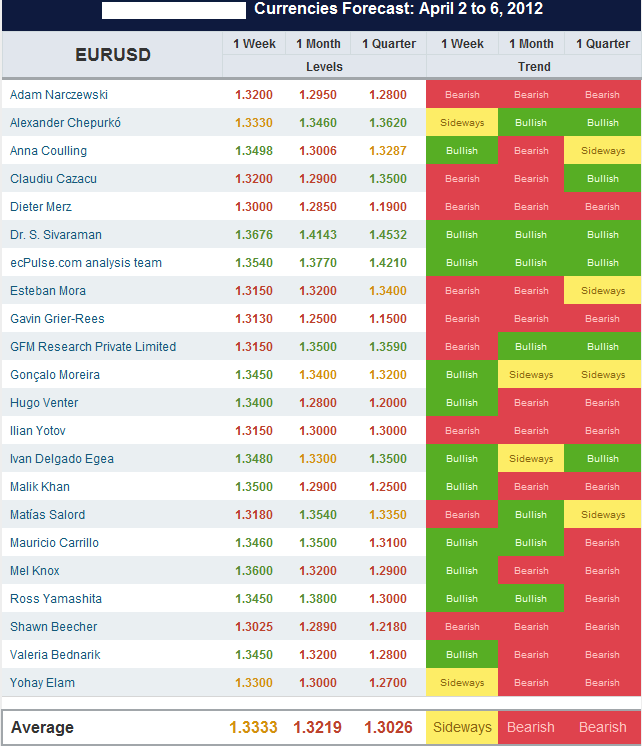
Task: Select the Average row label
Action: [x=42, y=727]
